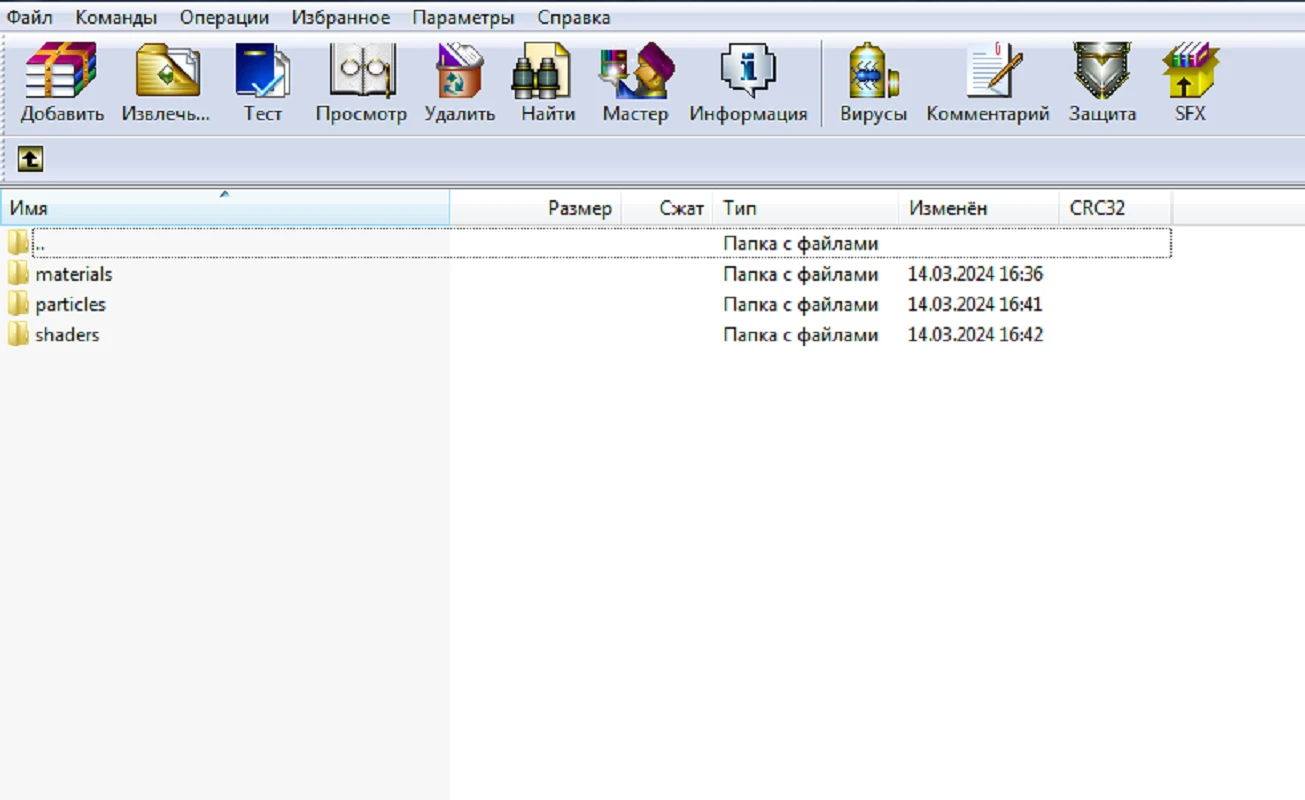Open the Справка menu
The height and width of the screenshot is (800, 1305).
[x=574, y=17]
